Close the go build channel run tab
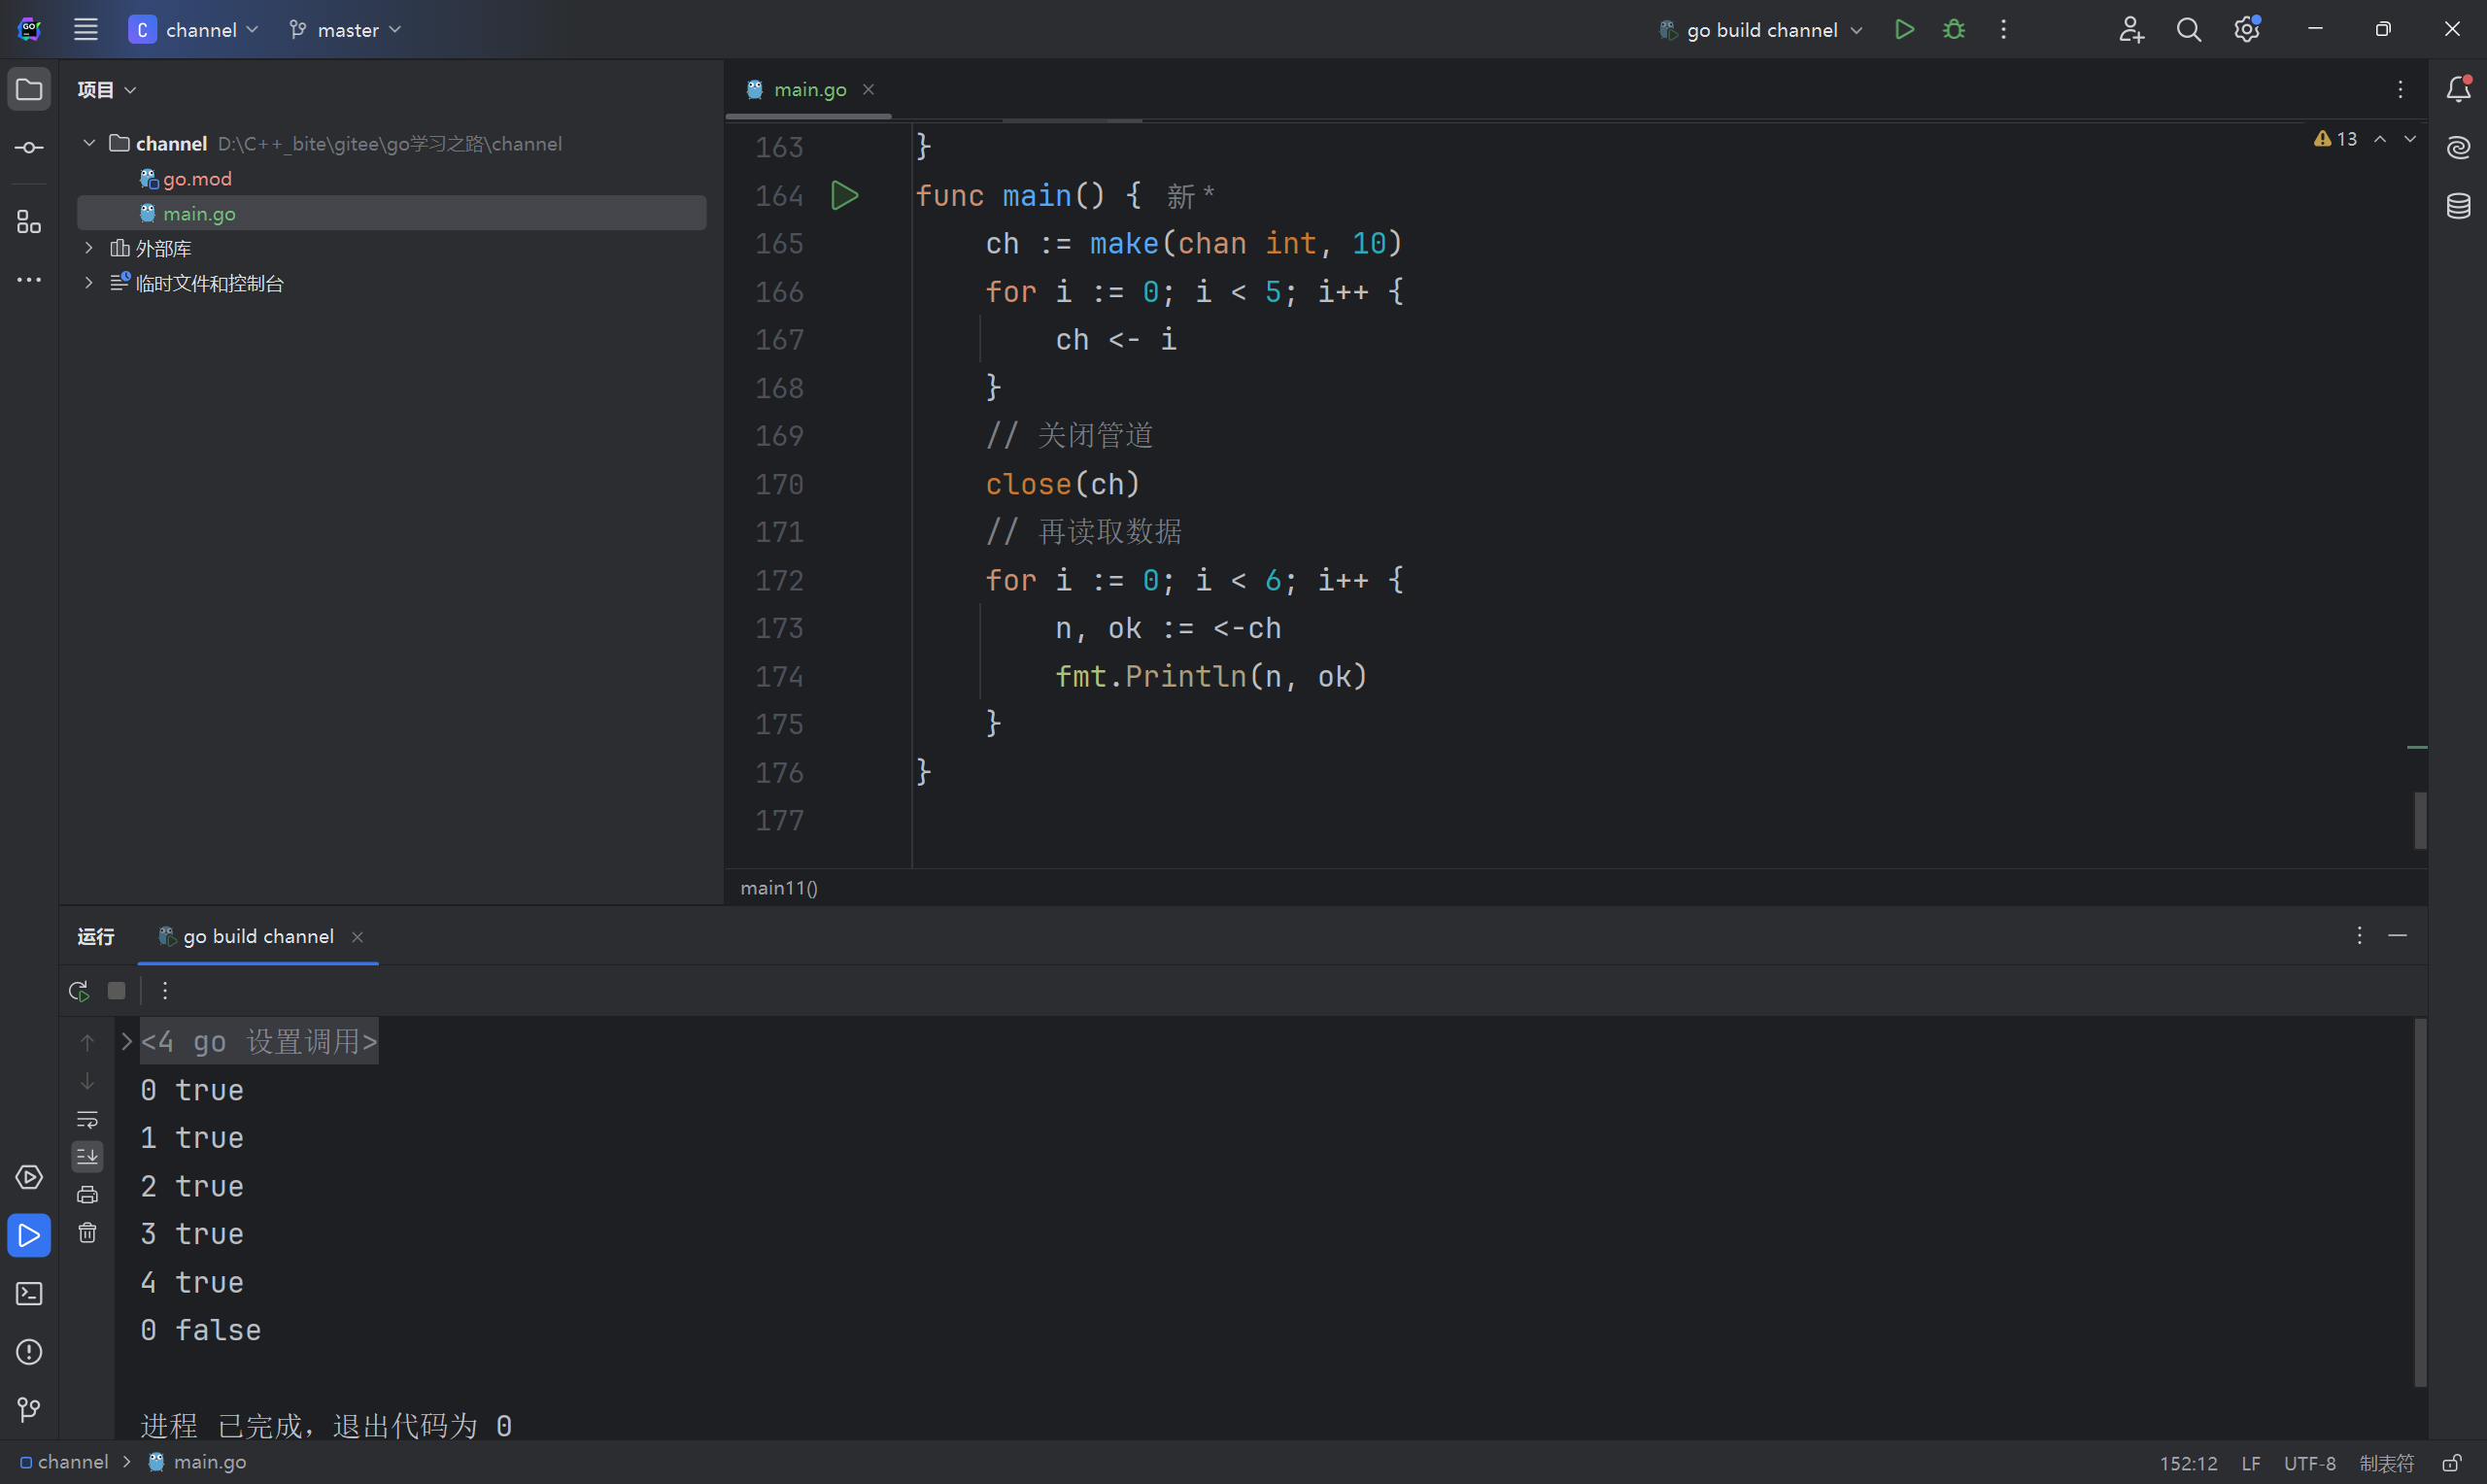 pos(357,936)
